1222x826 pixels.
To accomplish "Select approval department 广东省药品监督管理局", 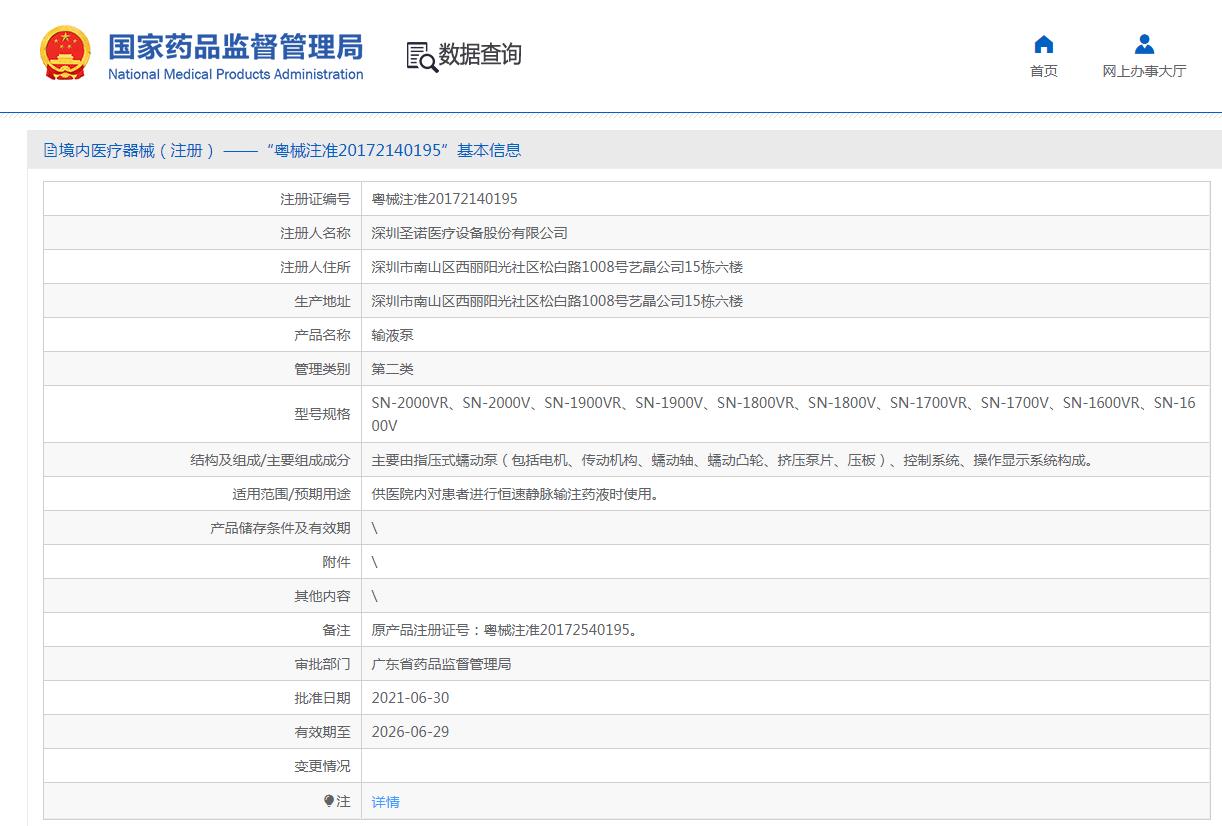I will (441, 664).
